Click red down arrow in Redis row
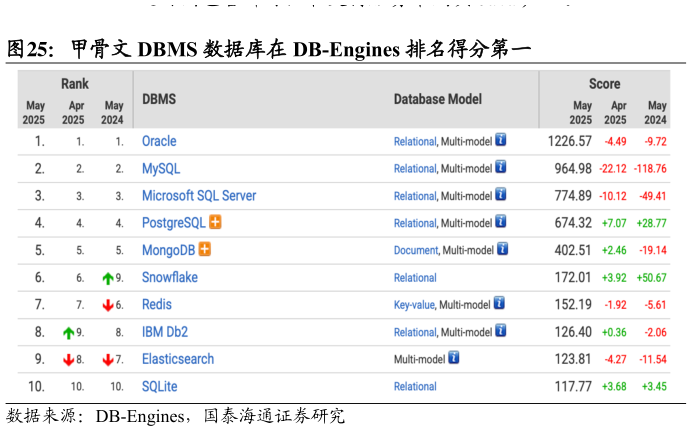The height and width of the screenshot is (431, 692). pos(108,305)
